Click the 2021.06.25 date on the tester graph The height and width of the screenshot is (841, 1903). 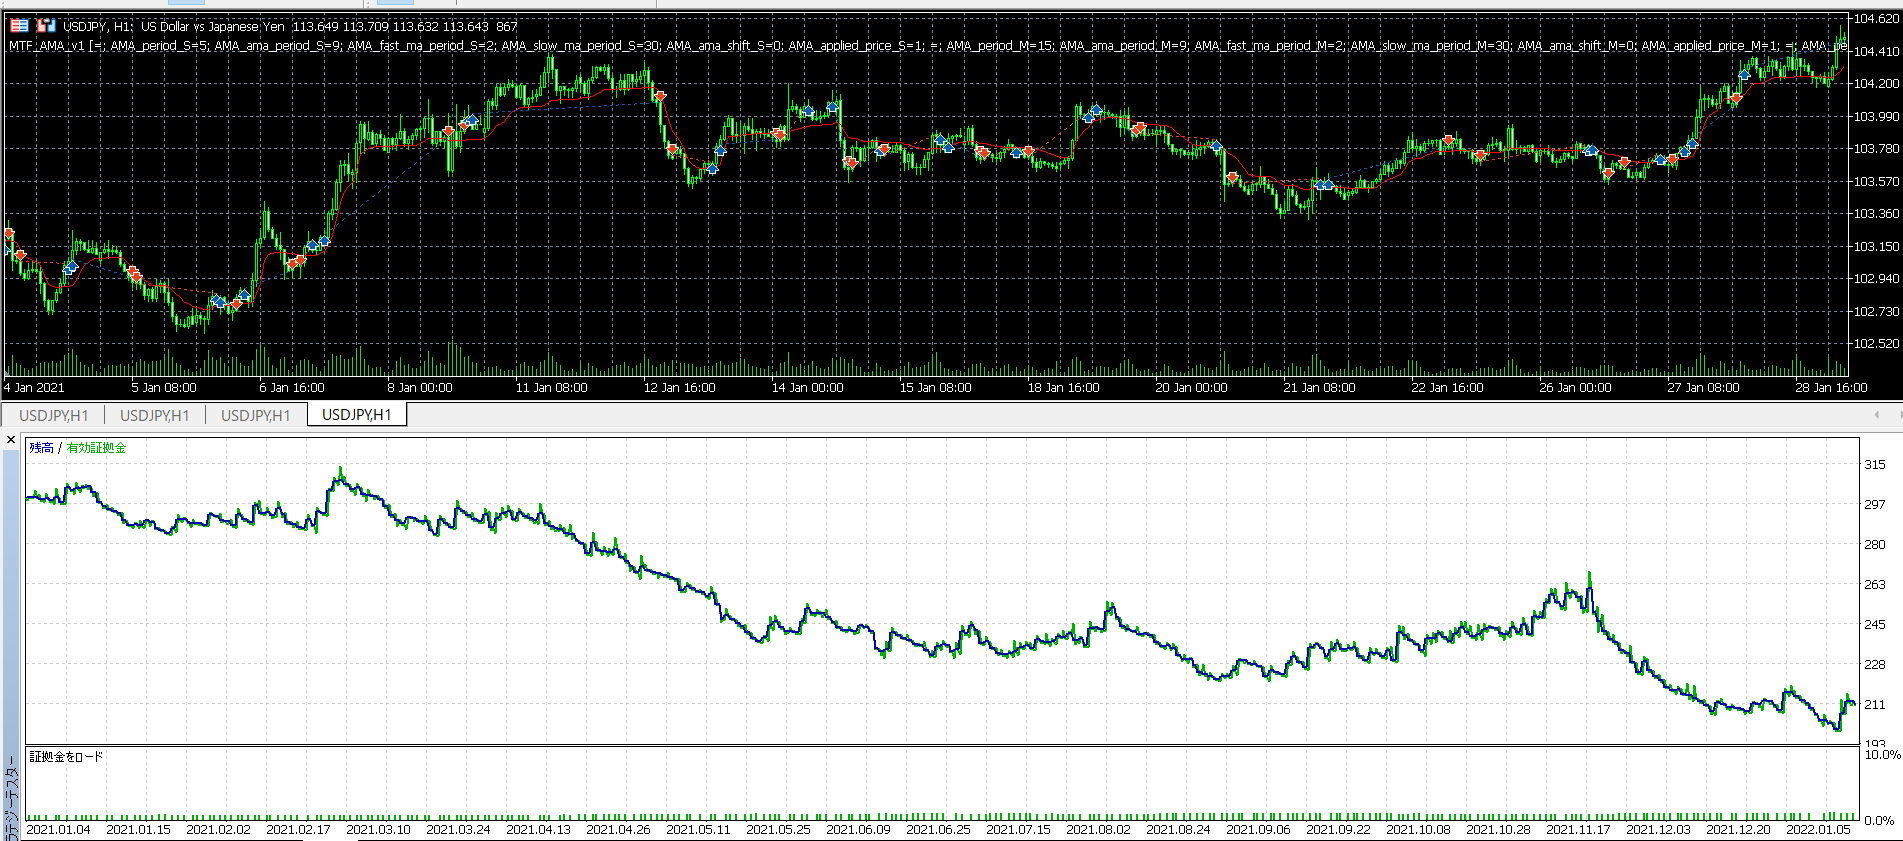pos(938,830)
